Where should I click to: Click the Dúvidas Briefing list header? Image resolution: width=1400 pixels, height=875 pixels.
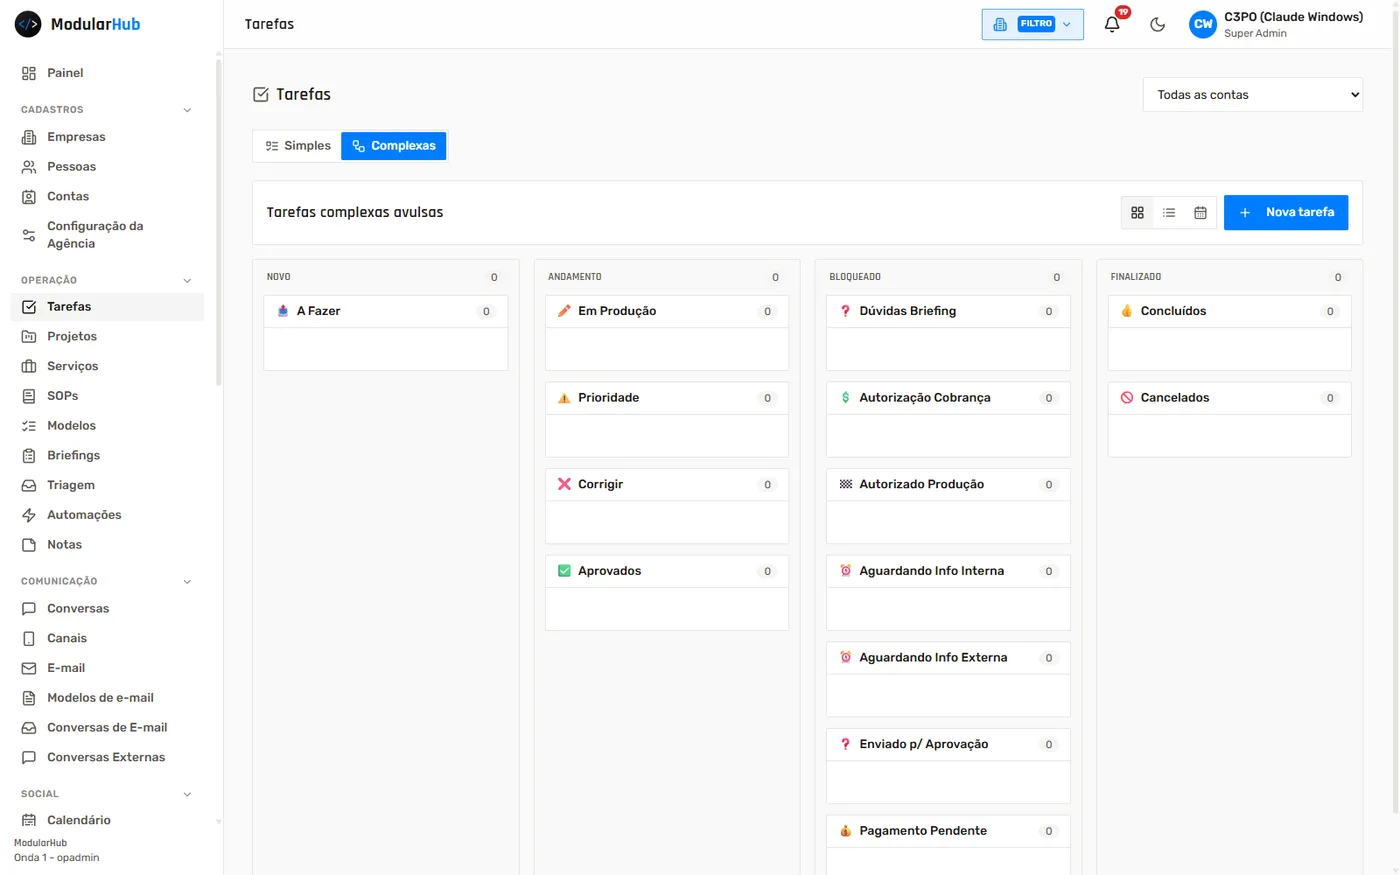(948, 311)
